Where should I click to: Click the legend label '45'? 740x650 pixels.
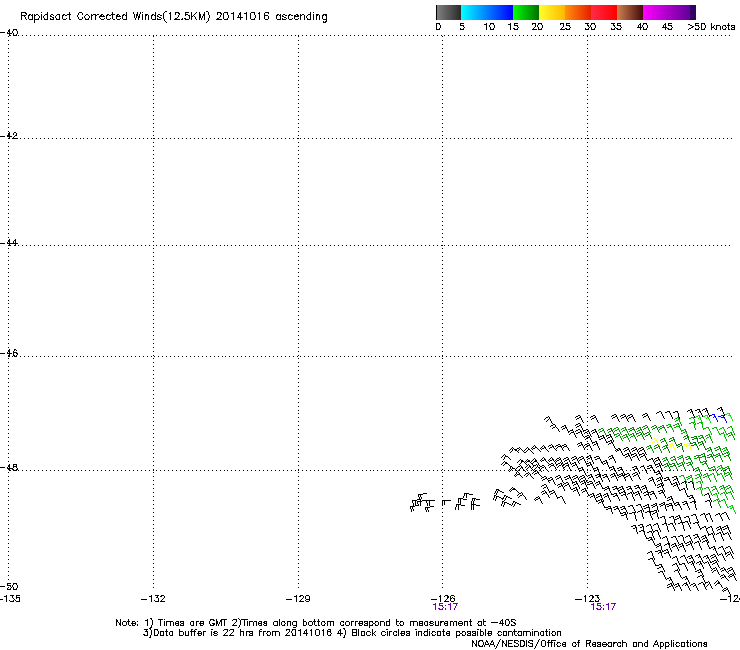click(x=667, y=27)
